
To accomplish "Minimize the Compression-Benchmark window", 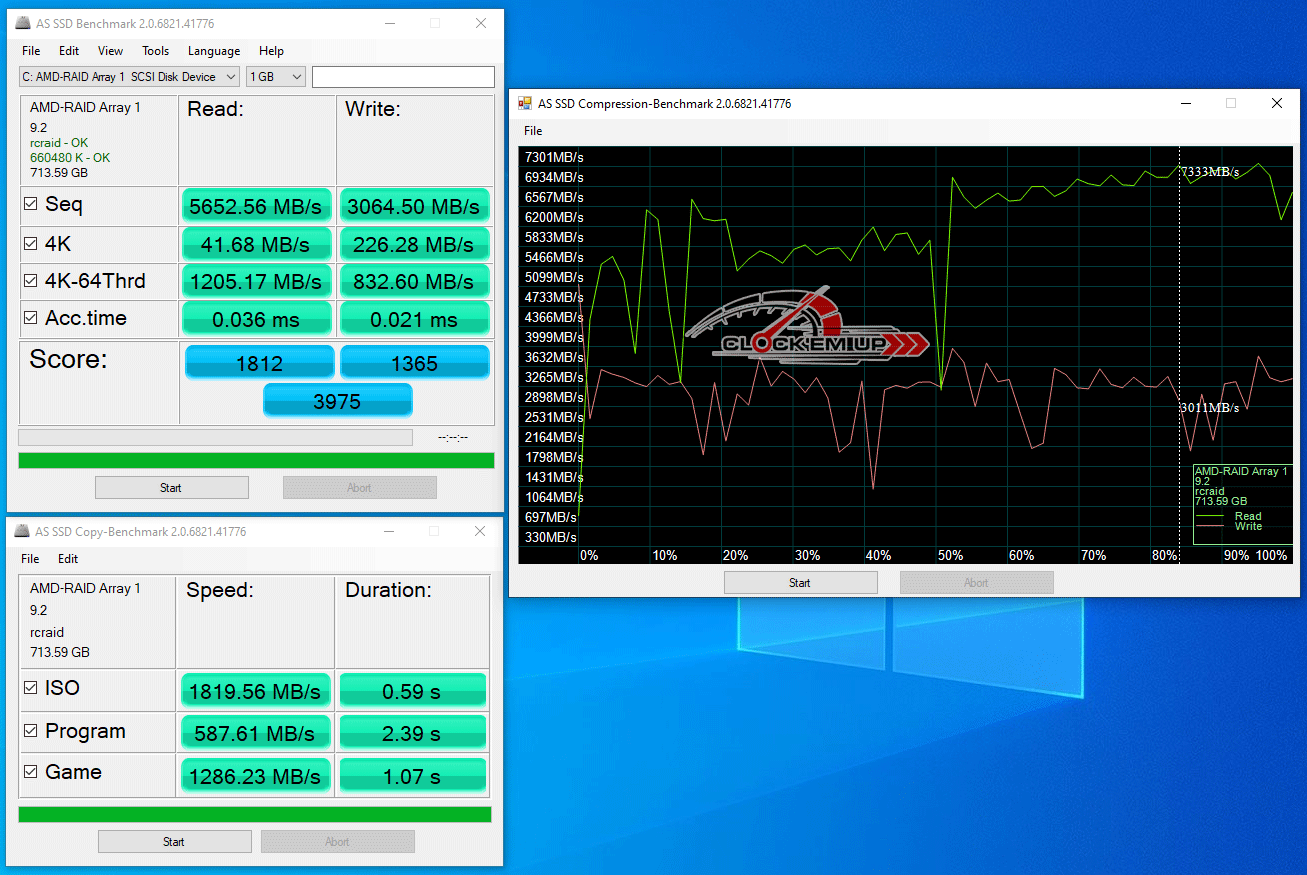I will (x=1185, y=103).
